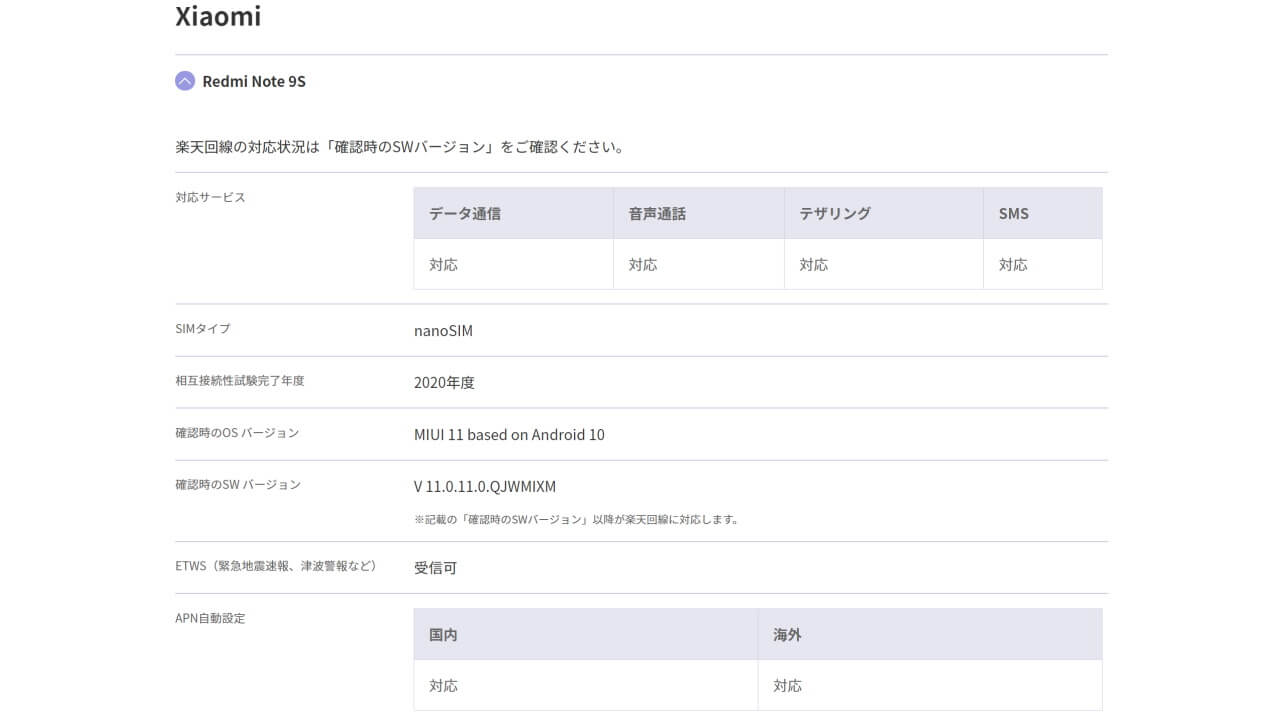Screen dimensions: 1280x720
Task: Click the 対応 cell under テザリング
Action: pyautogui.click(x=813, y=265)
